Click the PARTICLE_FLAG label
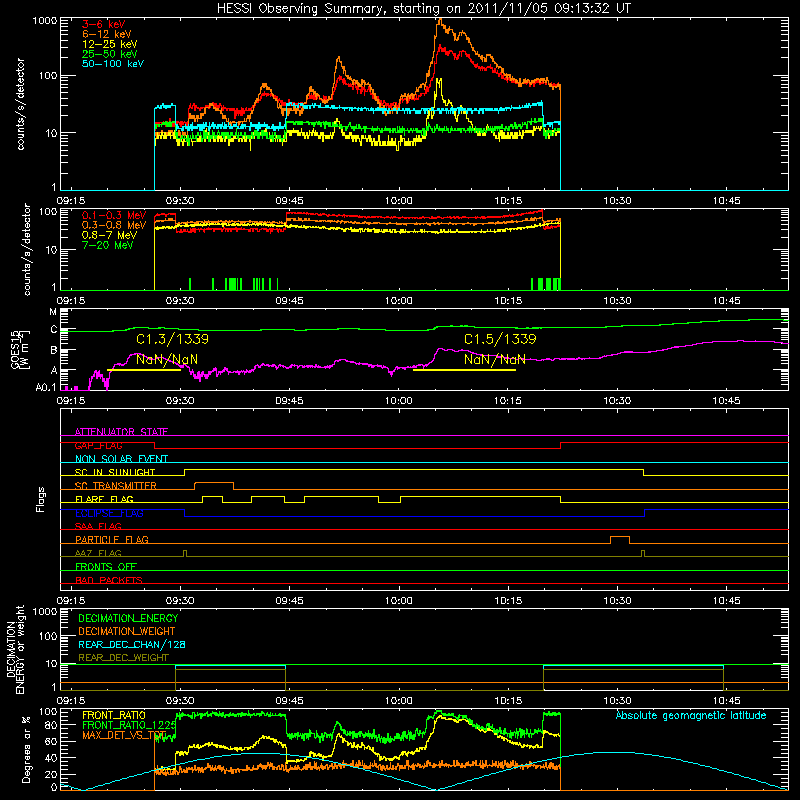800x800 pixels. 112,539
